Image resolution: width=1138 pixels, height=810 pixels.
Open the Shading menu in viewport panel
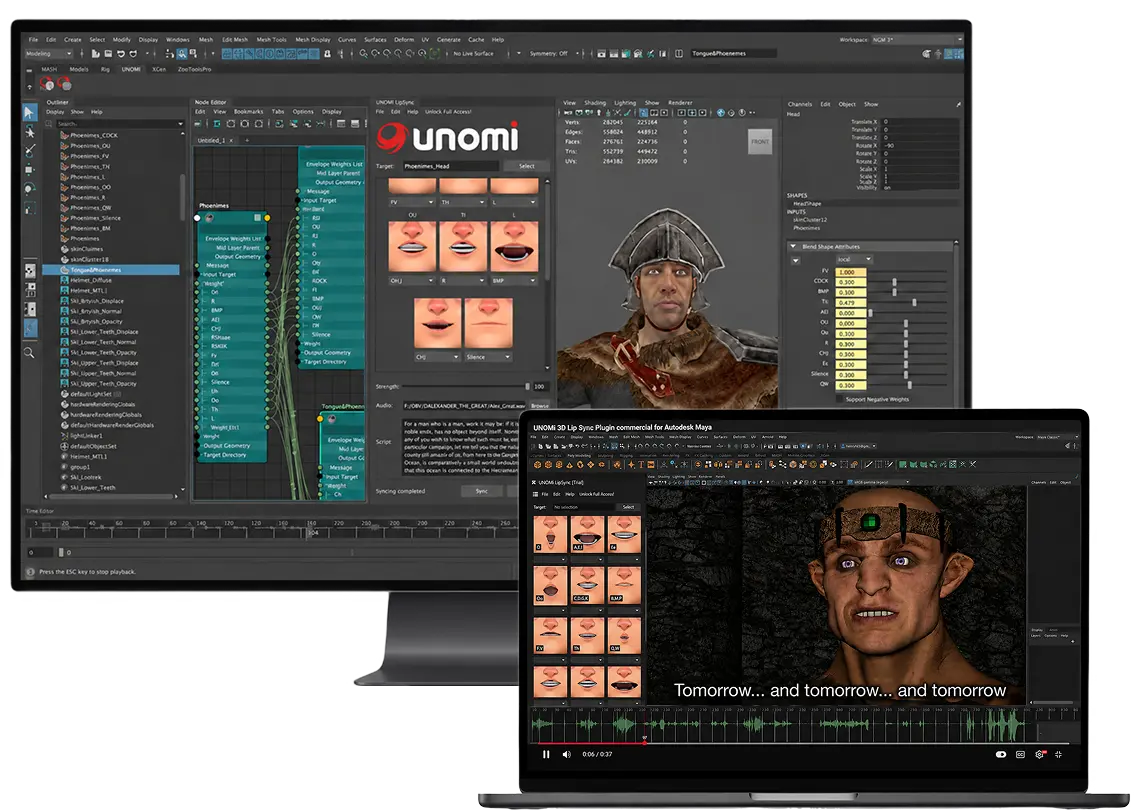[x=594, y=103]
